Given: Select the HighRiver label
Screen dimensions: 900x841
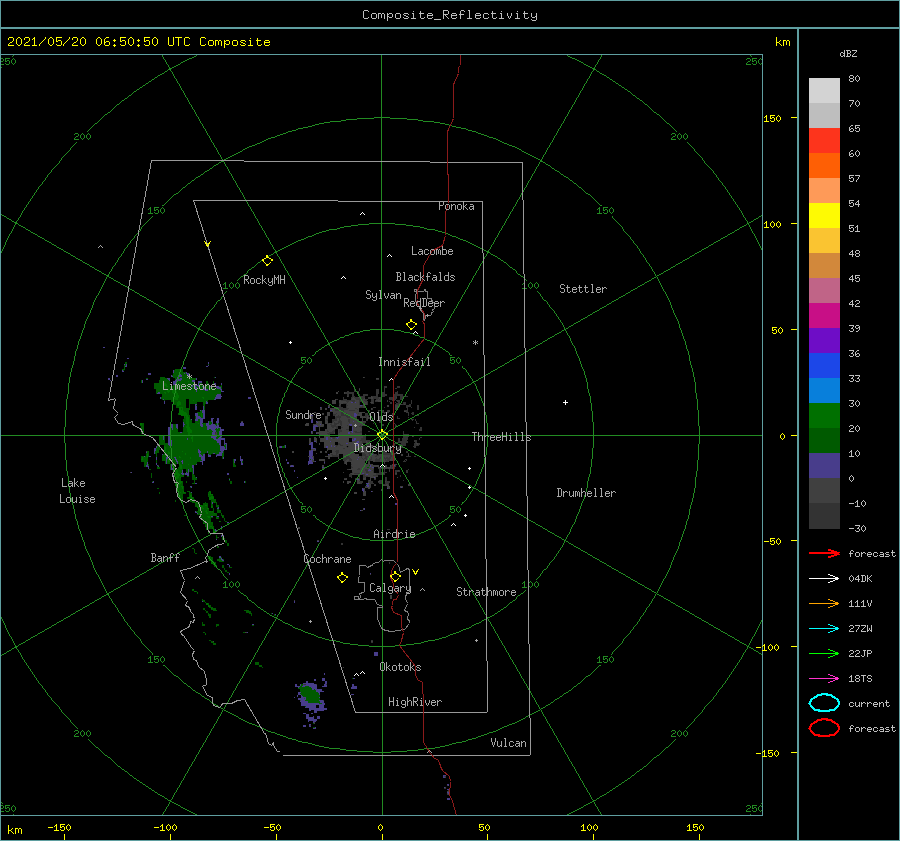Looking at the screenshot, I should (x=415, y=702).
